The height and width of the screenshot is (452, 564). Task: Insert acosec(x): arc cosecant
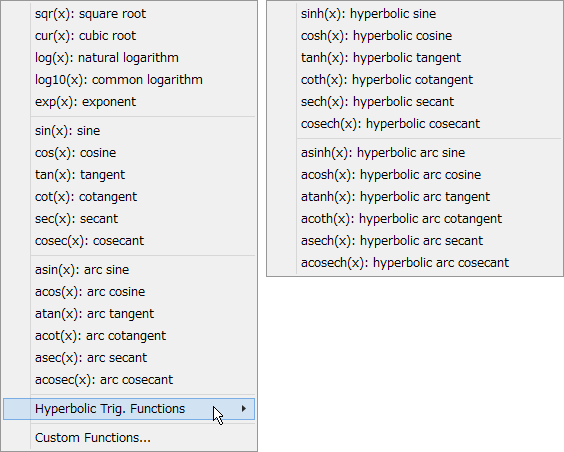coord(129,380)
